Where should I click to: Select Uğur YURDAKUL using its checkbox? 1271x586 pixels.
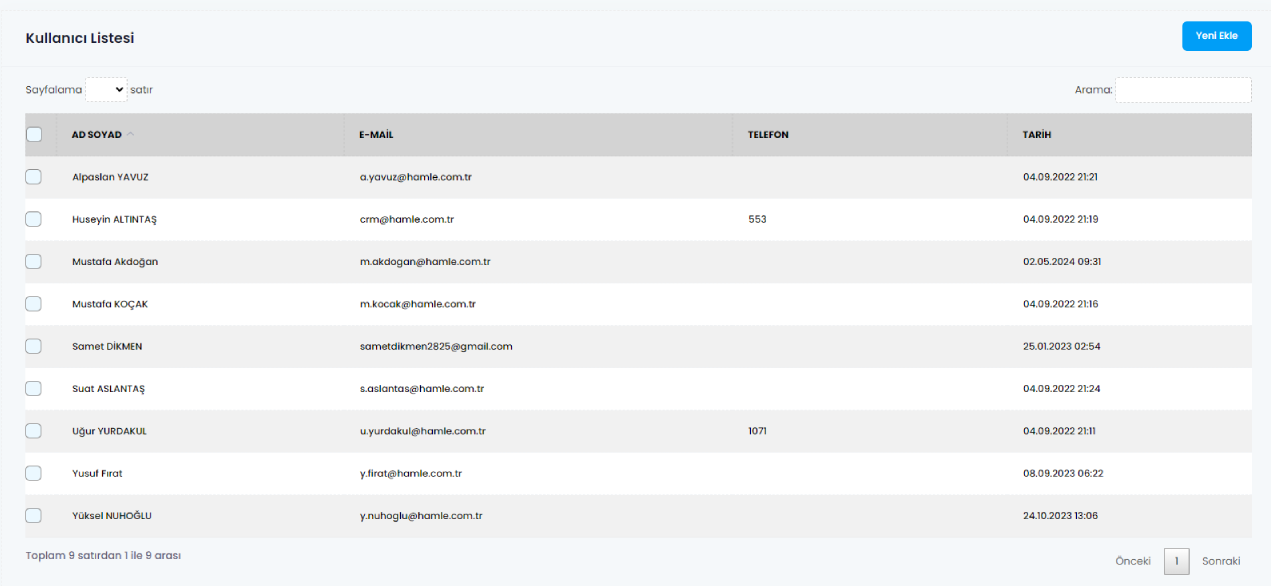[x=34, y=431]
